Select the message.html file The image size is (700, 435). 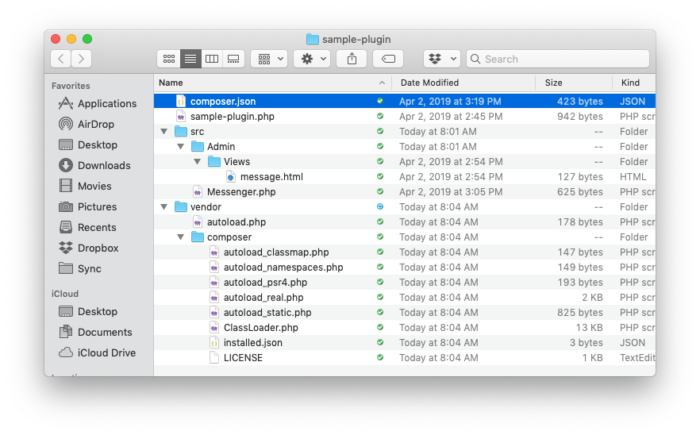(x=404, y=177)
